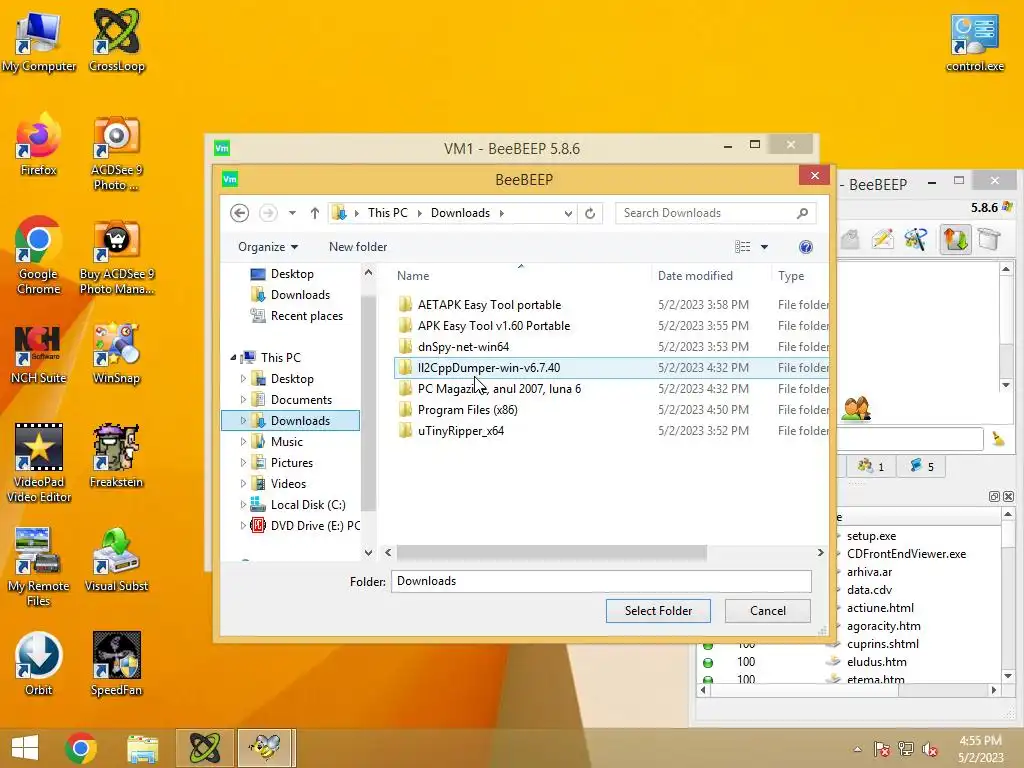Click the horizontal scrollbar of the file list
The height and width of the screenshot is (768, 1024).
pyautogui.click(x=551, y=553)
